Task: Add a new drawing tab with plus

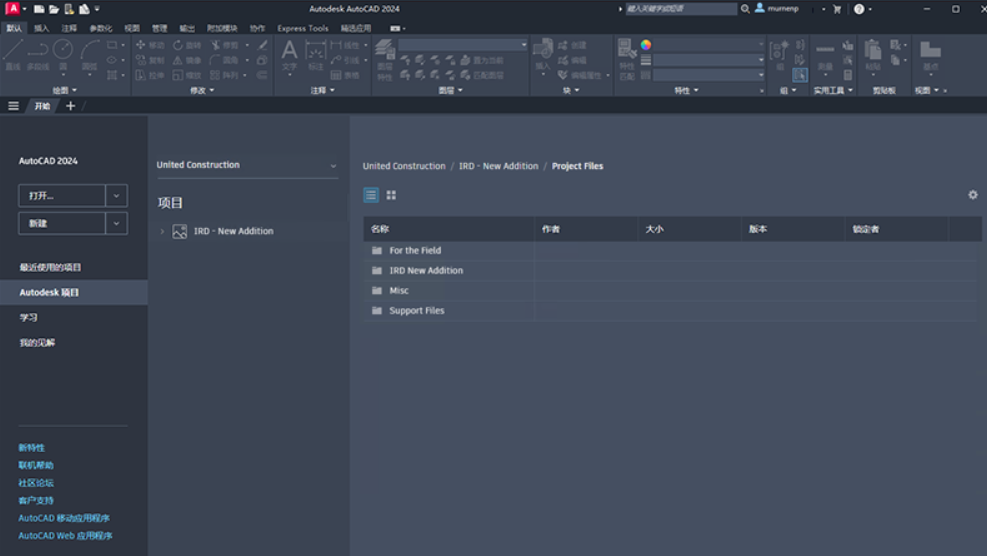Action: tap(70, 106)
